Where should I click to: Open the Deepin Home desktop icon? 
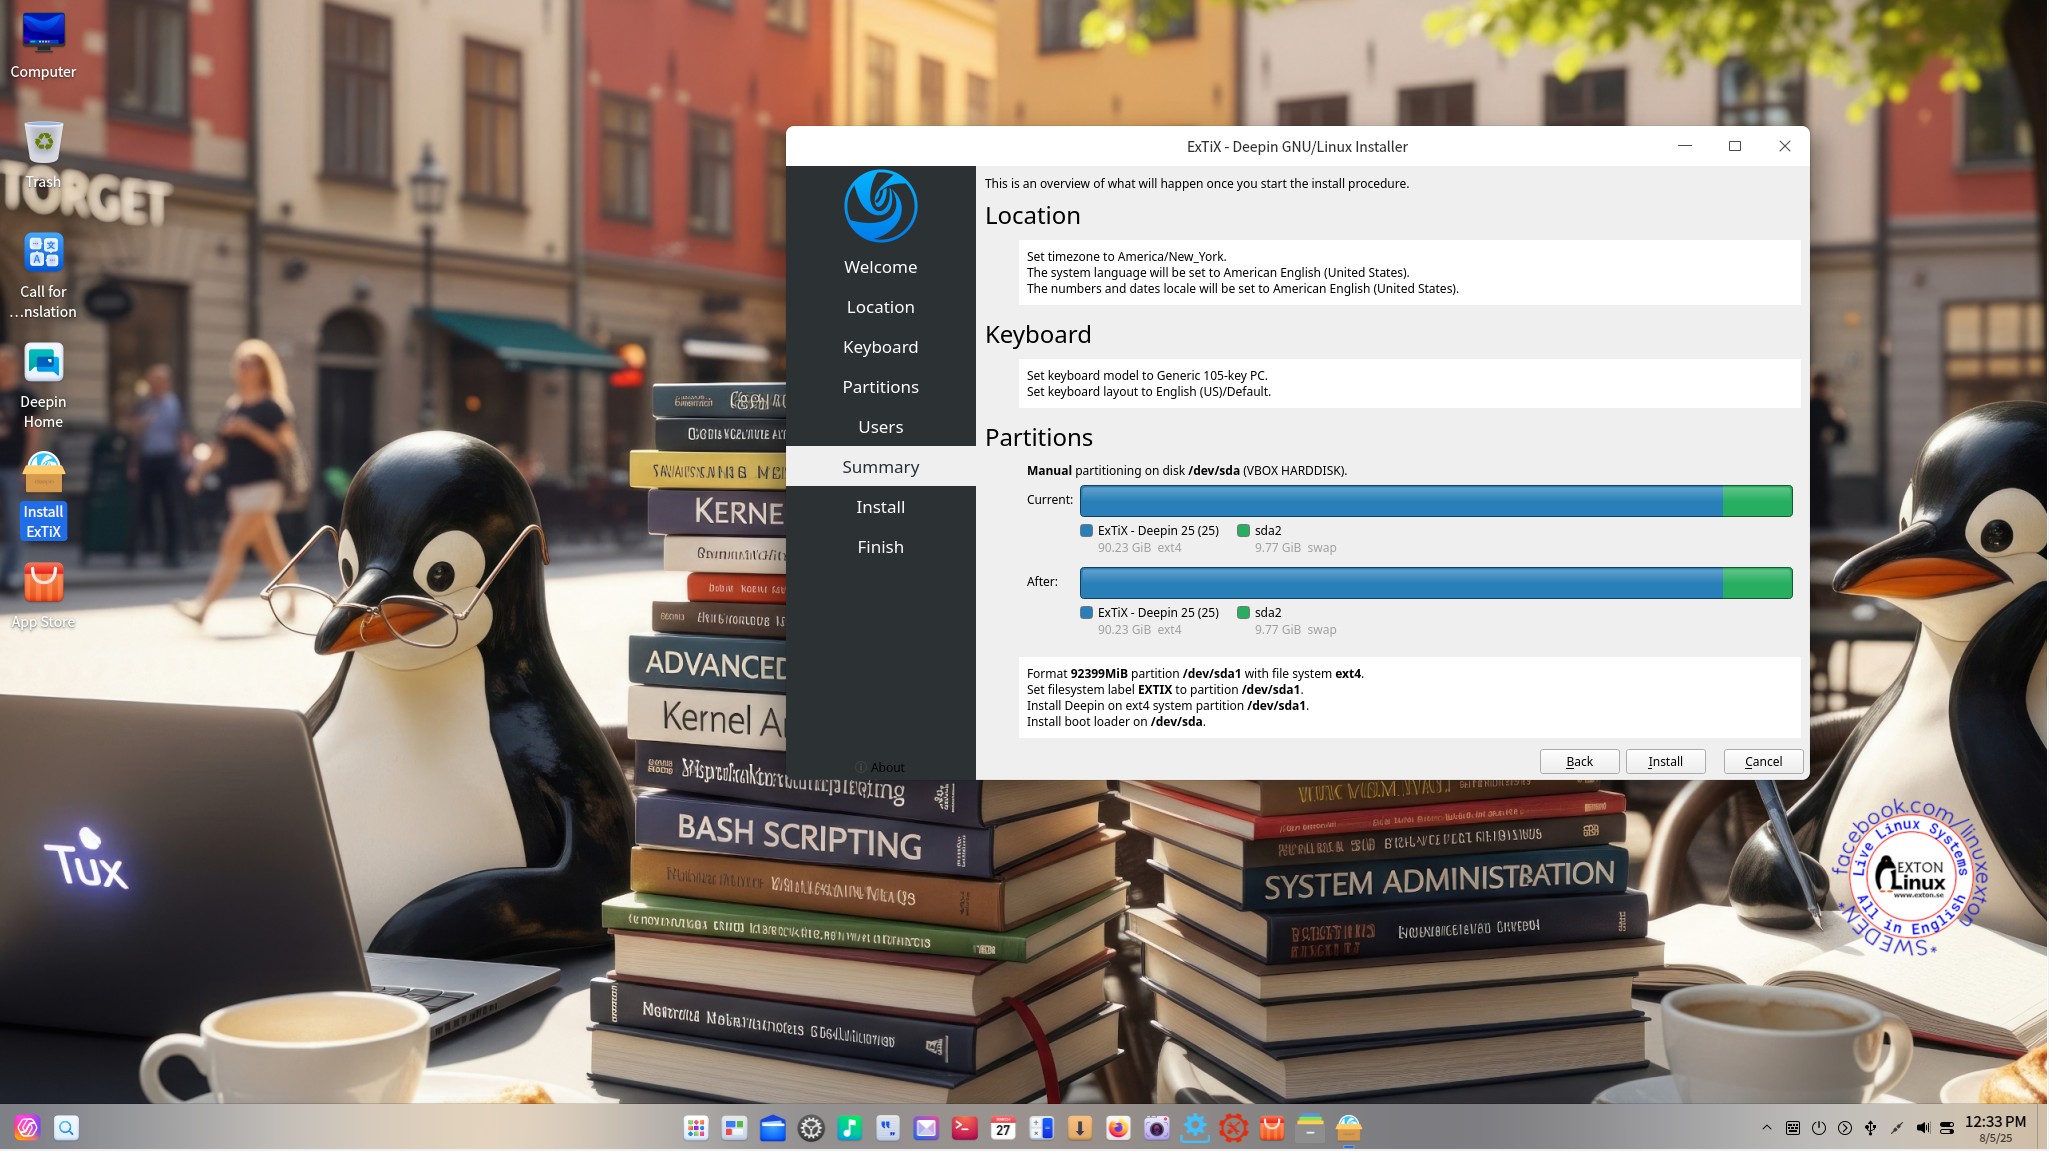(x=43, y=385)
